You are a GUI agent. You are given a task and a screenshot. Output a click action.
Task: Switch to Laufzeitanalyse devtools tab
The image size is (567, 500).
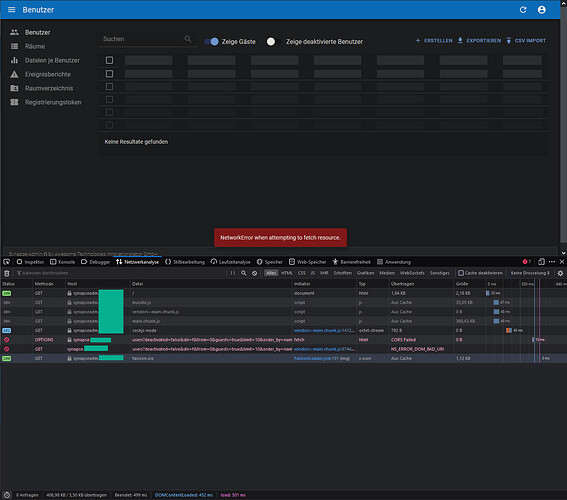230,262
